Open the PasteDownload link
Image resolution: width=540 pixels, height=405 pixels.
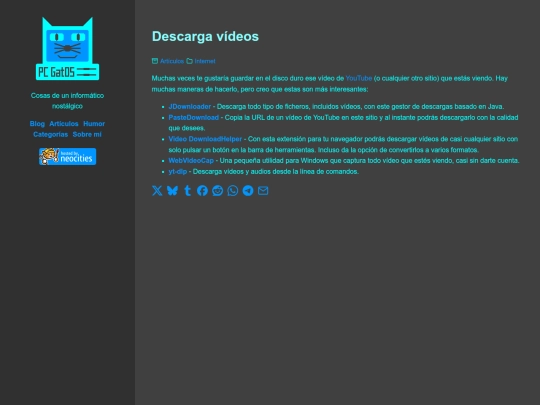pyautogui.click(x=194, y=117)
